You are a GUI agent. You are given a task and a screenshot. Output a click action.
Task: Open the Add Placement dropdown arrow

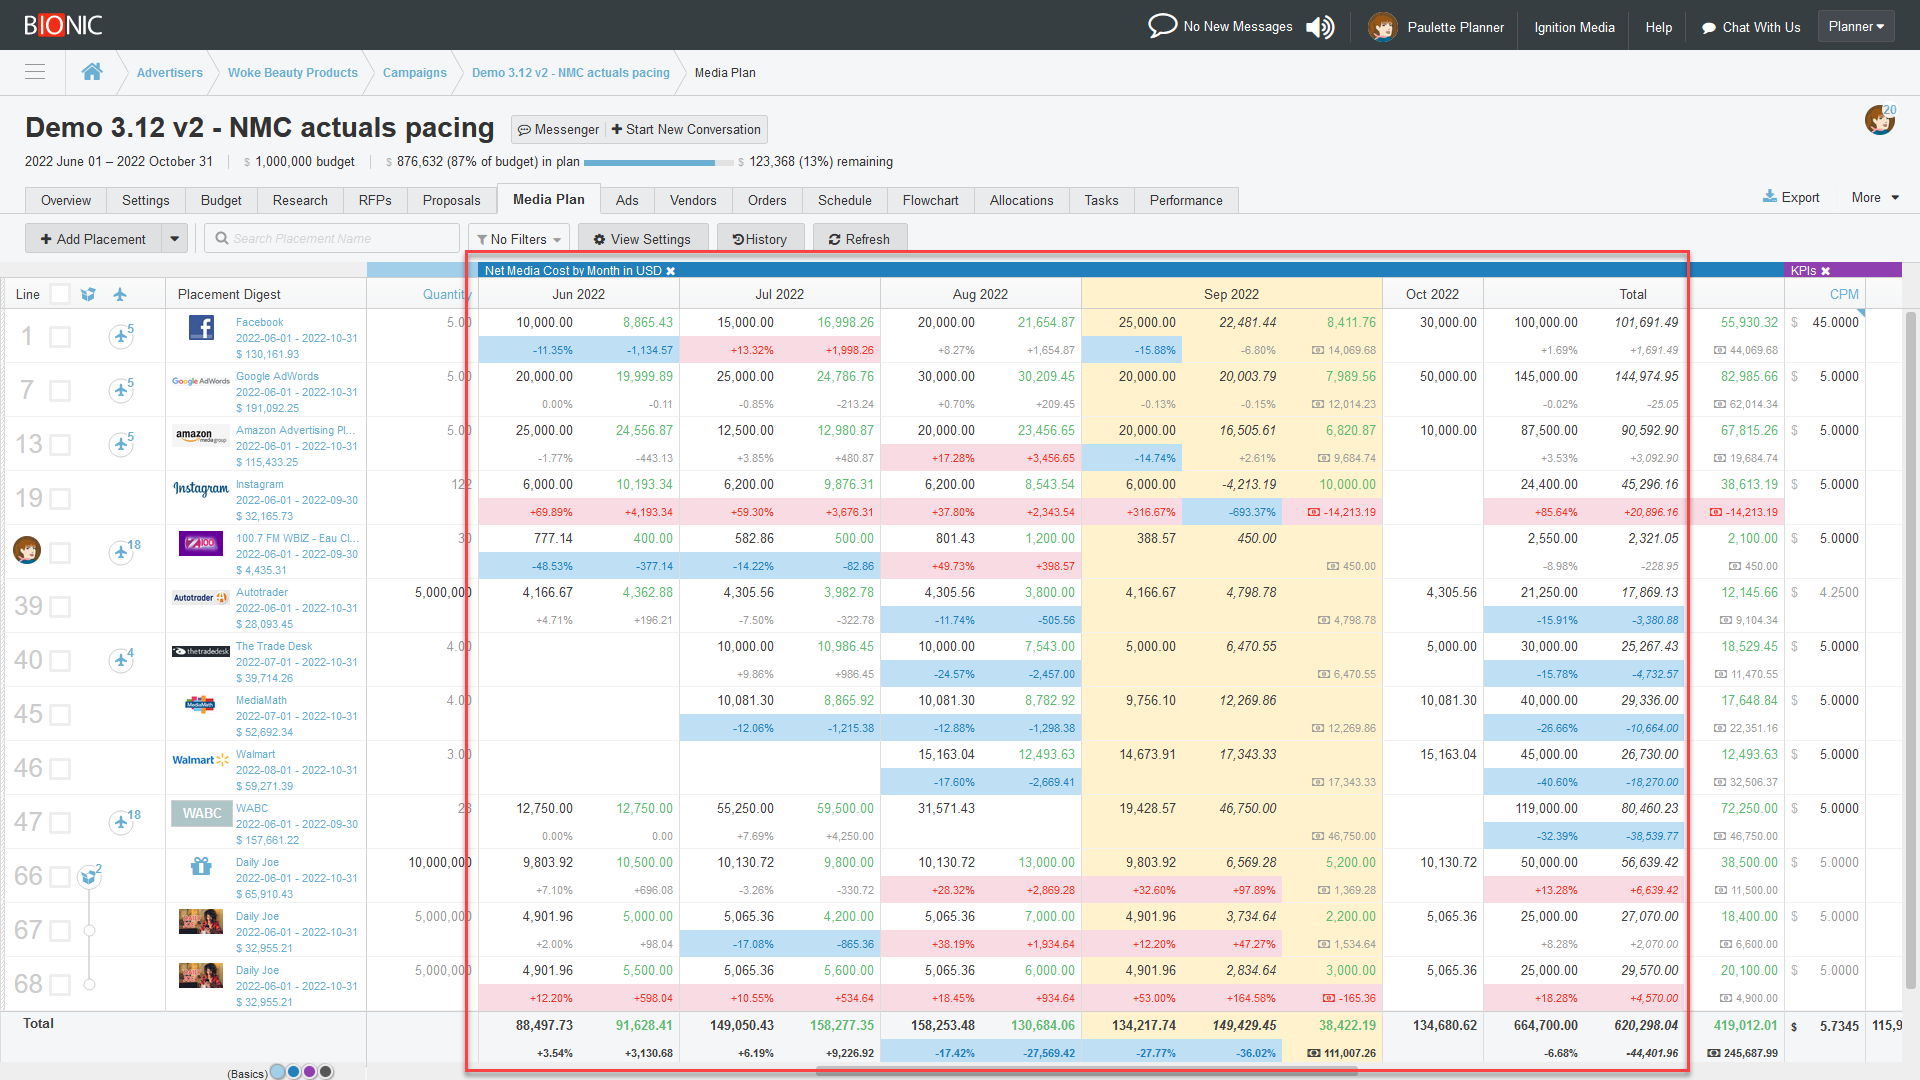coord(175,239)
